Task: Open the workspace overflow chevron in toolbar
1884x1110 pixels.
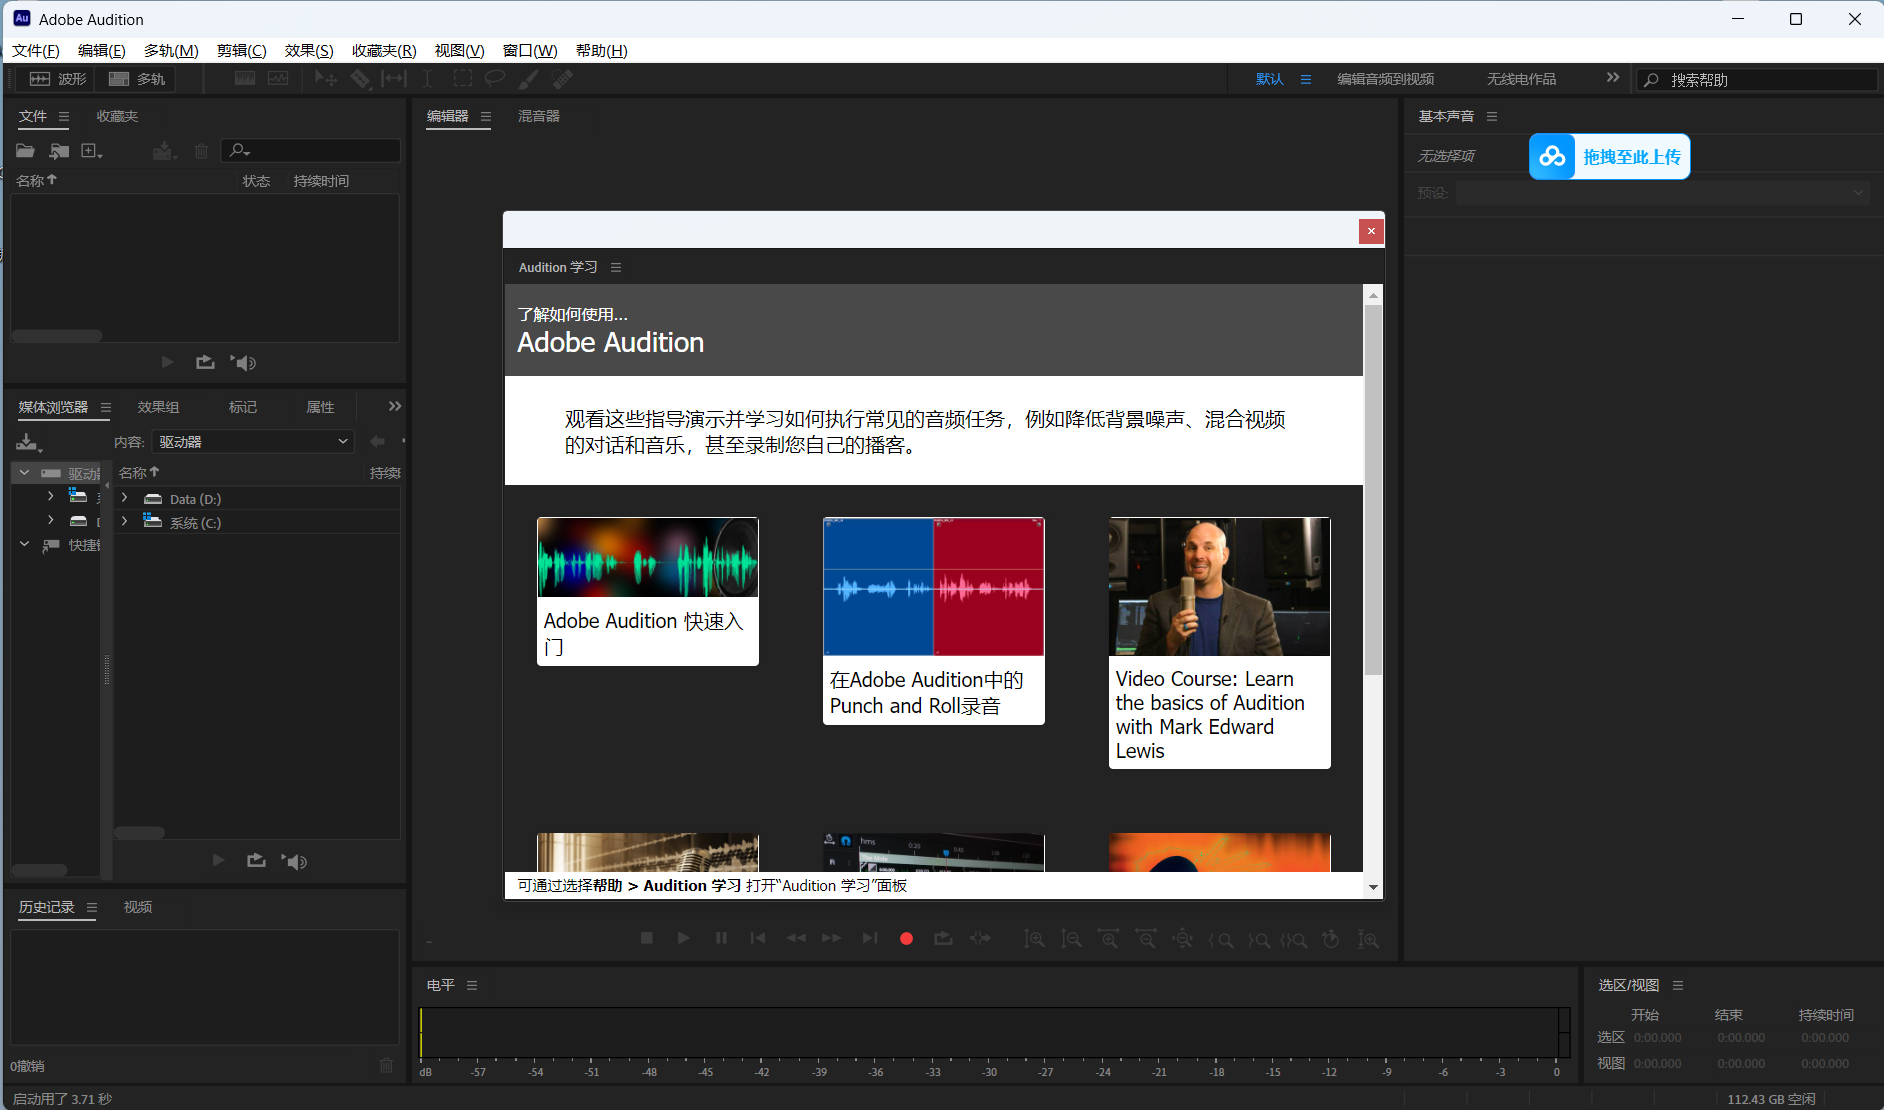Action: 1612,77
